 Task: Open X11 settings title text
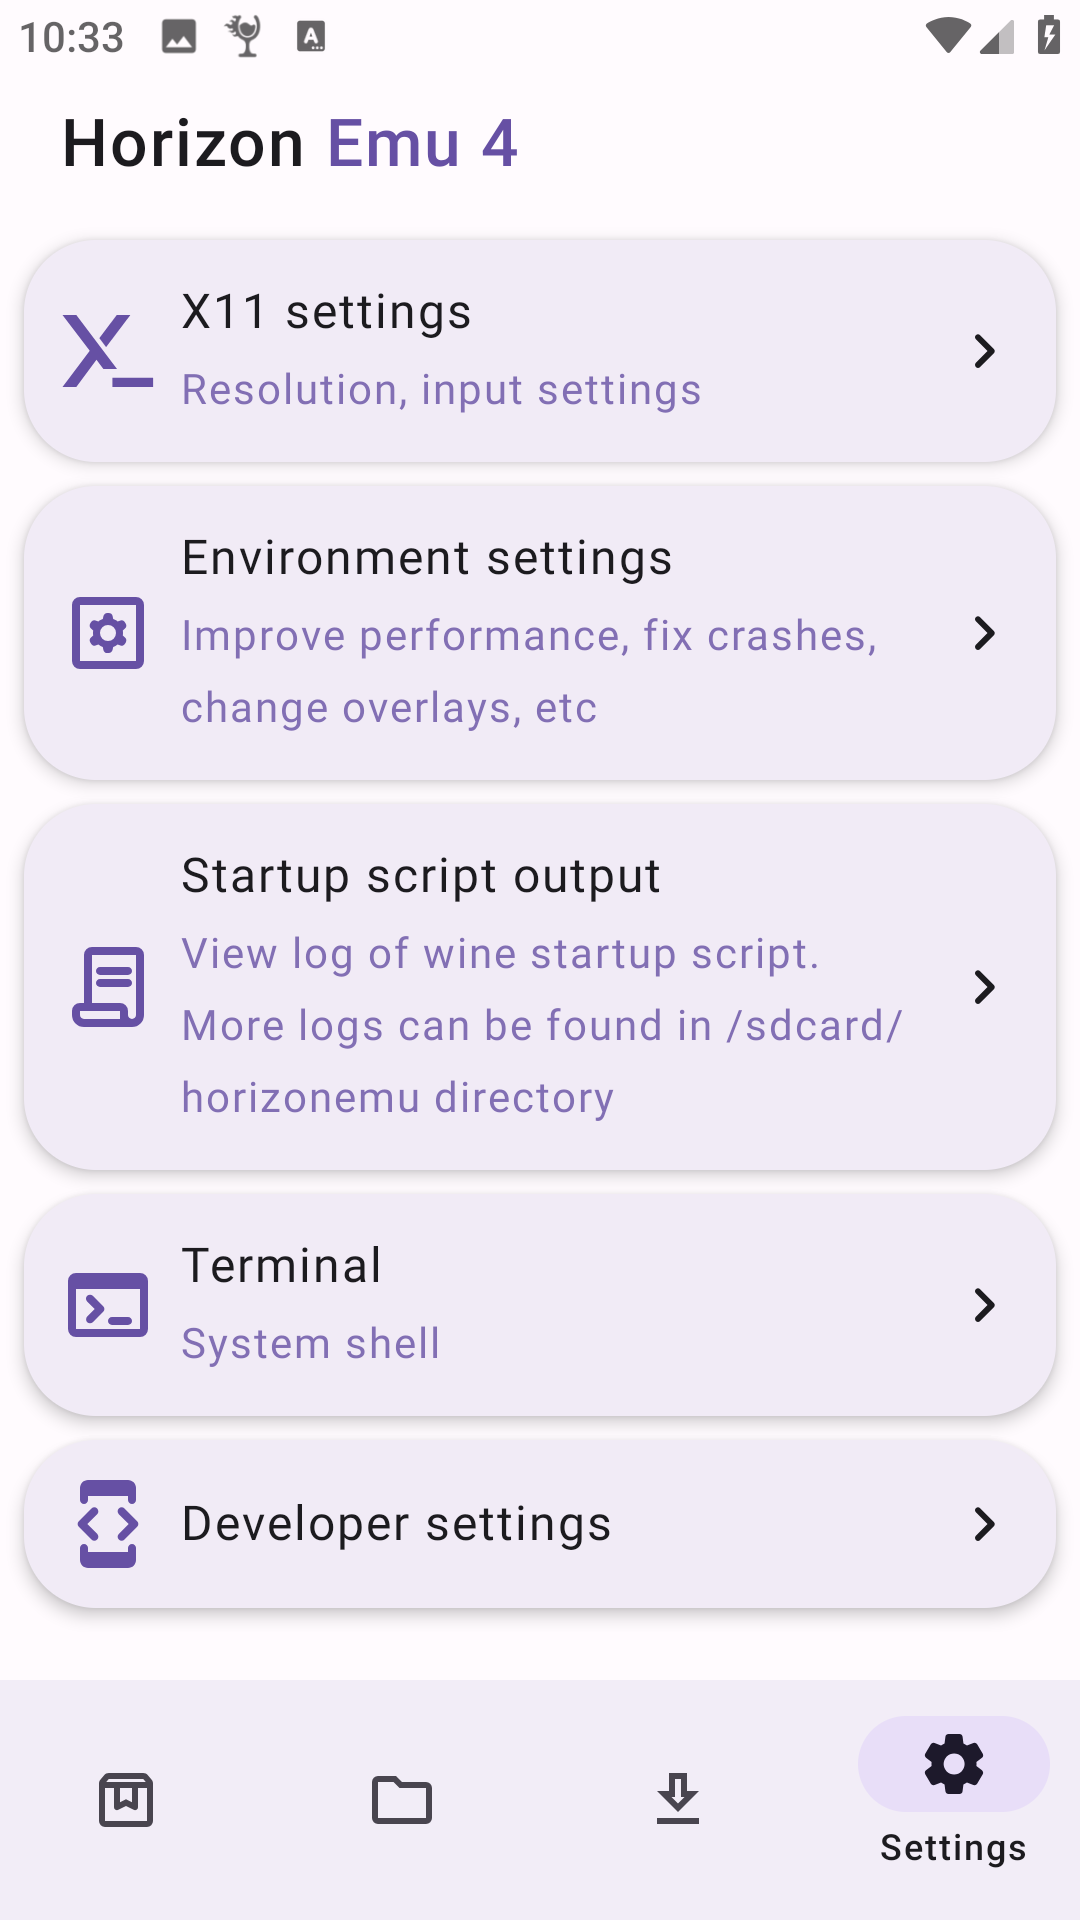(326, 312)
